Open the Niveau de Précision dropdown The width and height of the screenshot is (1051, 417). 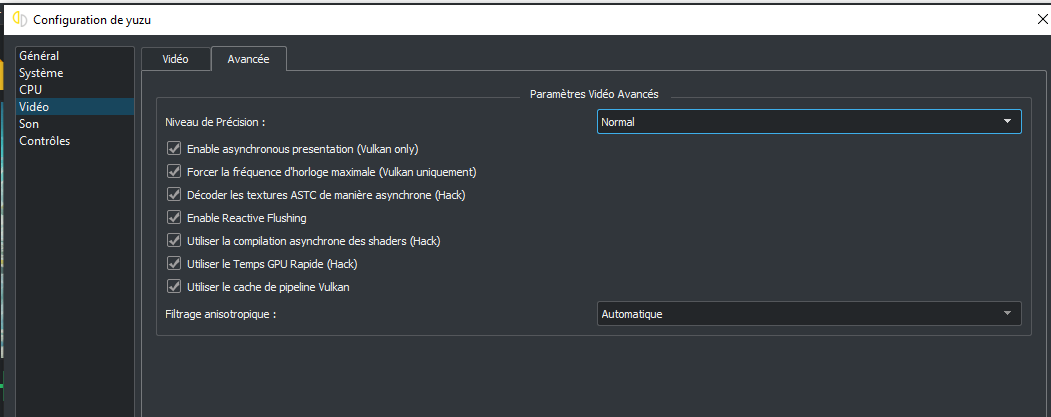coord(808,122)
